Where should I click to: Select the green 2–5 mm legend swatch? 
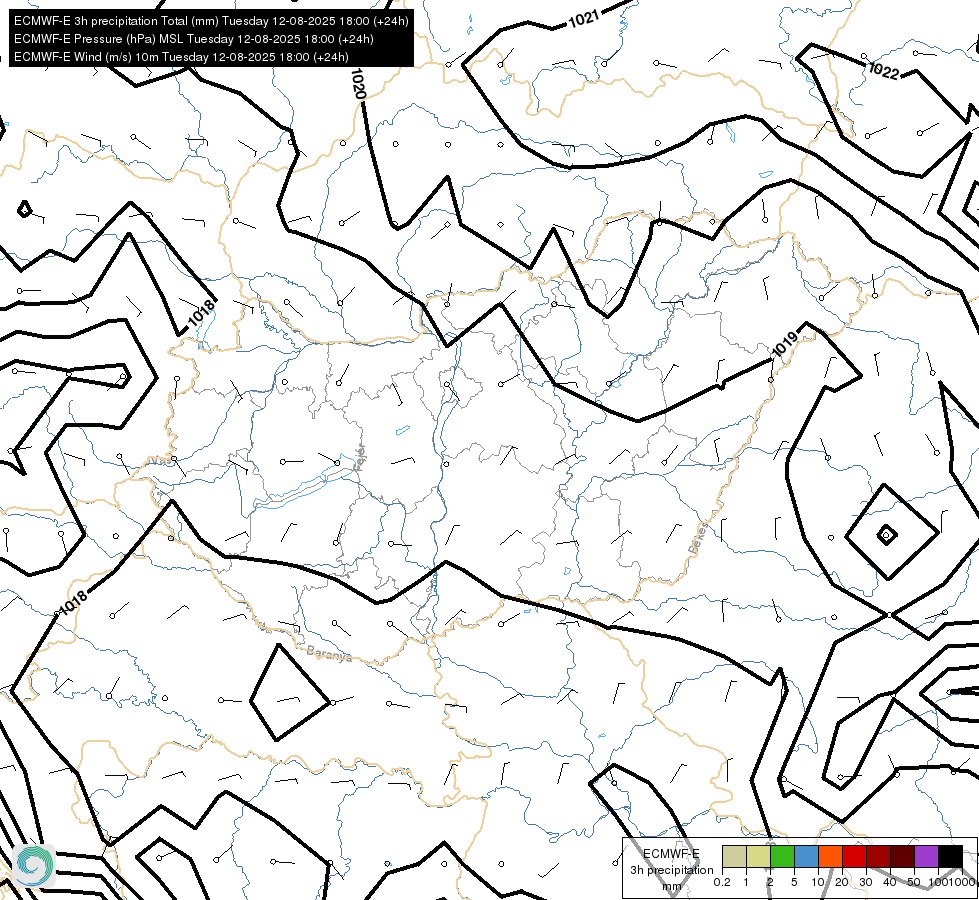pyautogui.click(x=782, y=856)
